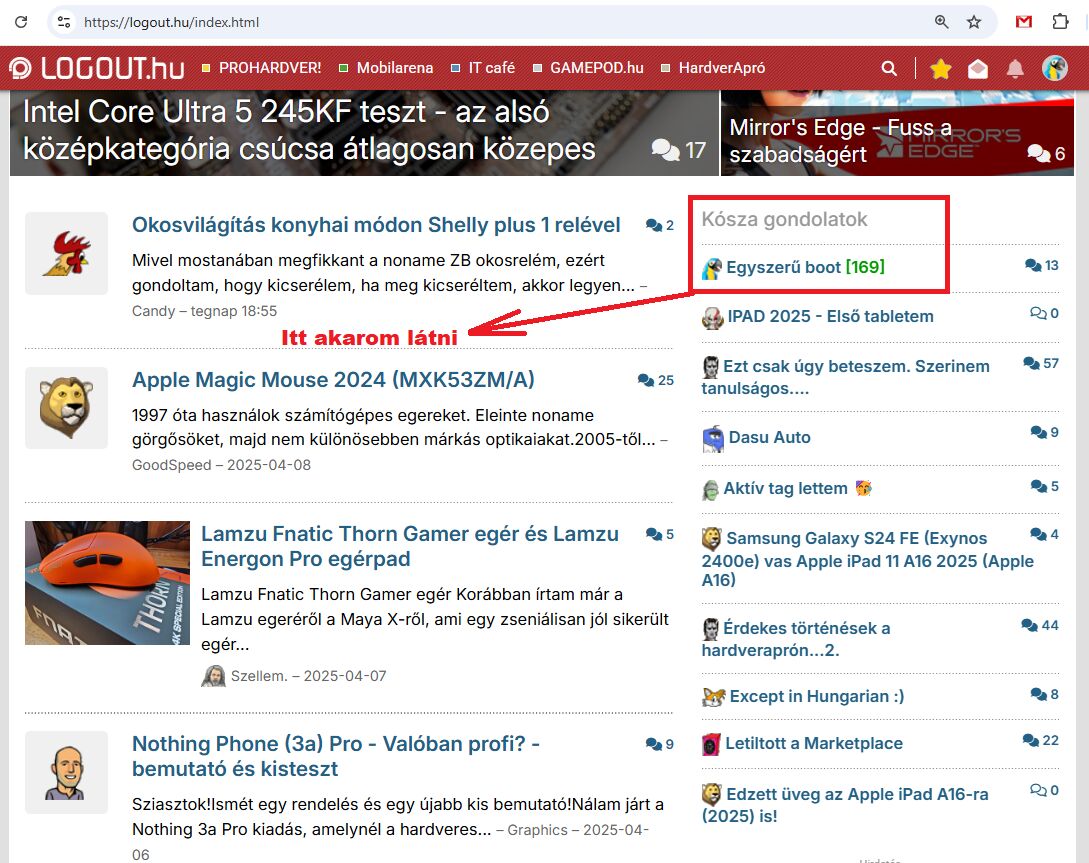Click the 44 comments icon by Érdekes történések
This screenshot has width=1089, height=863.
(1040, 626)
